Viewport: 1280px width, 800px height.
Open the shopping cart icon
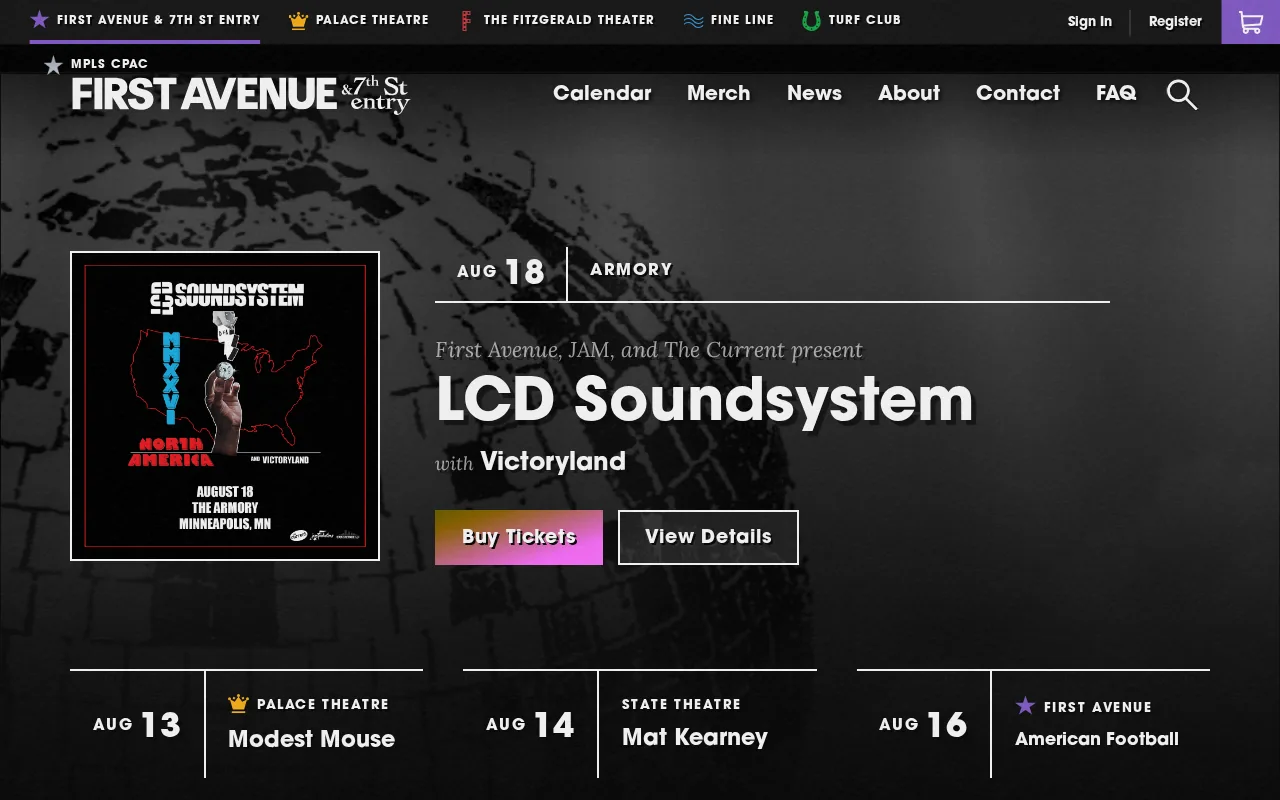point(1250,22)
